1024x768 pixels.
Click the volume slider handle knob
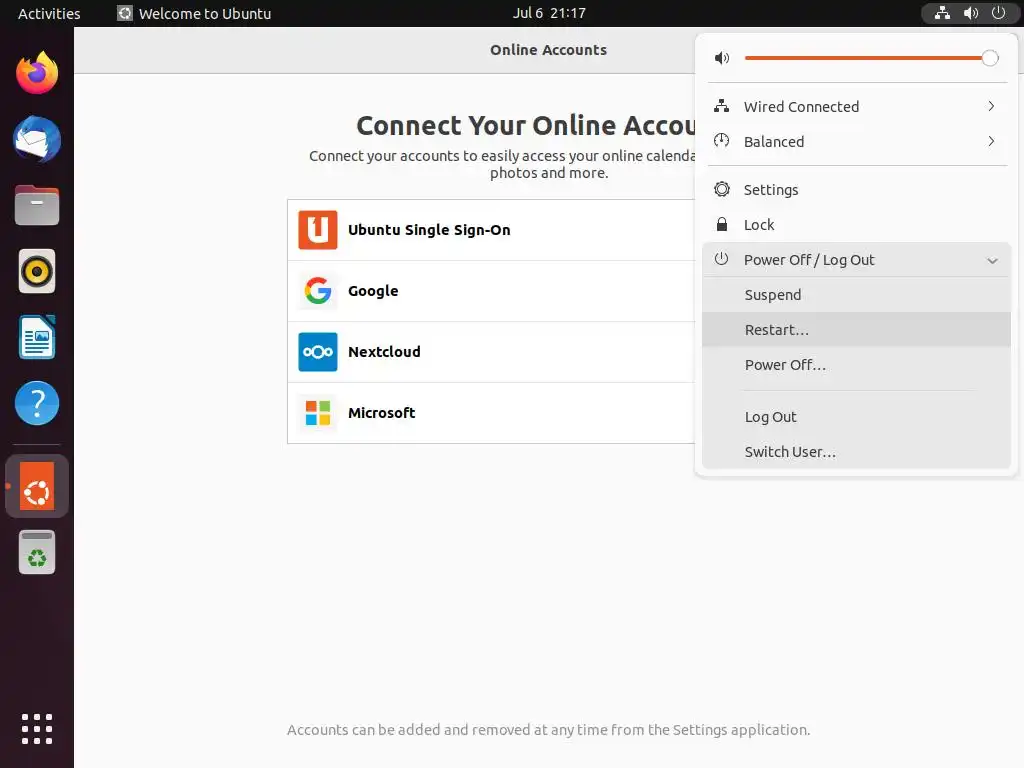(x=990, y=58)
